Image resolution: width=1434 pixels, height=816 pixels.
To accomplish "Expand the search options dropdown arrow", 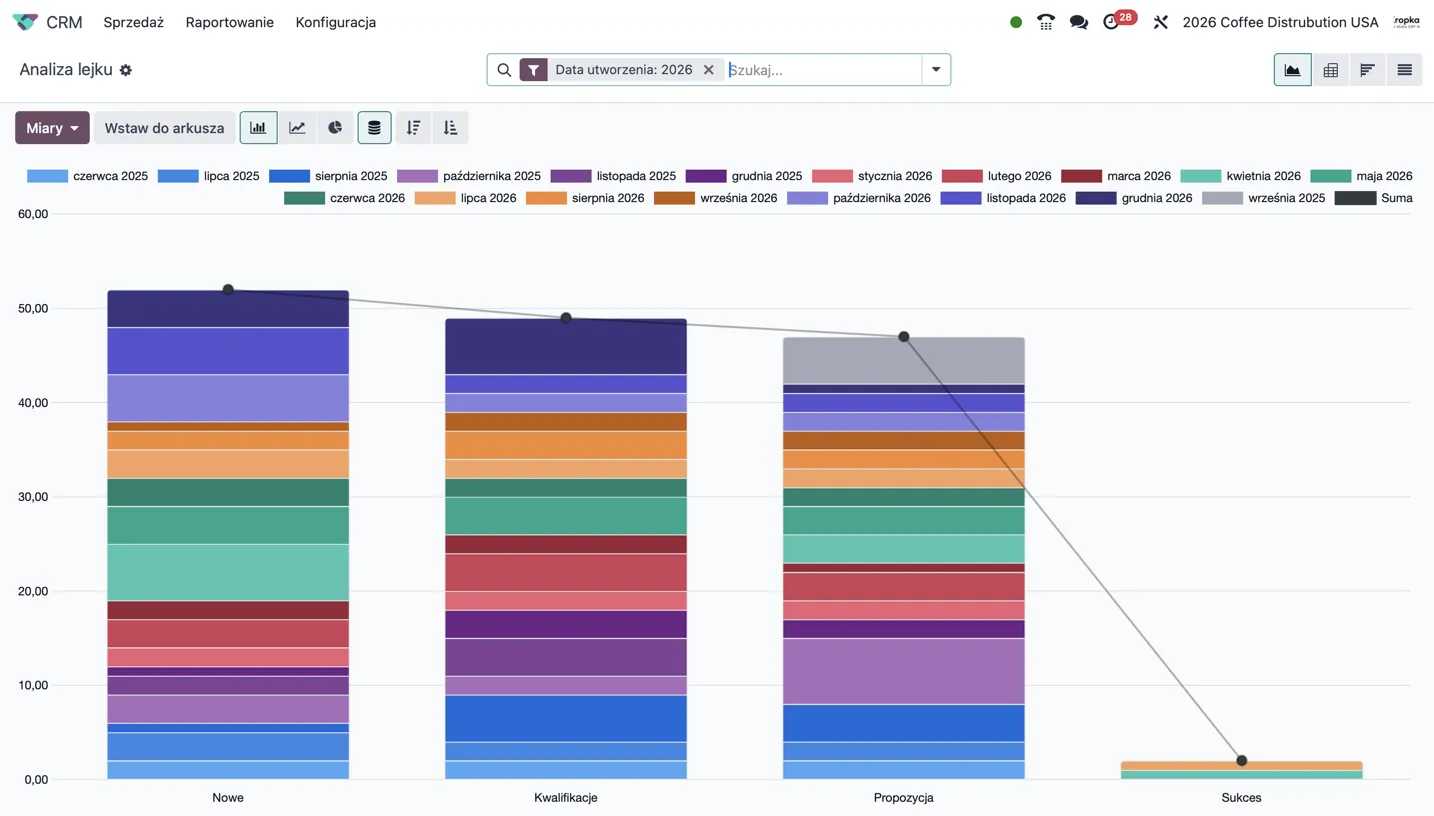I will click(936, 70).
